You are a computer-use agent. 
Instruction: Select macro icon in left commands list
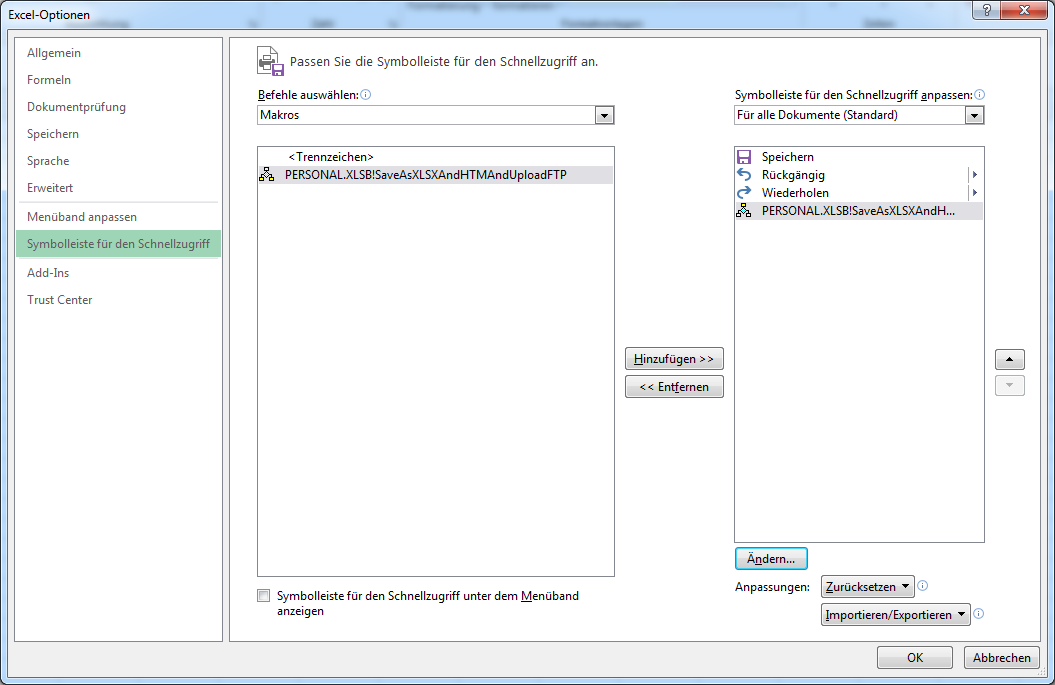266,175
